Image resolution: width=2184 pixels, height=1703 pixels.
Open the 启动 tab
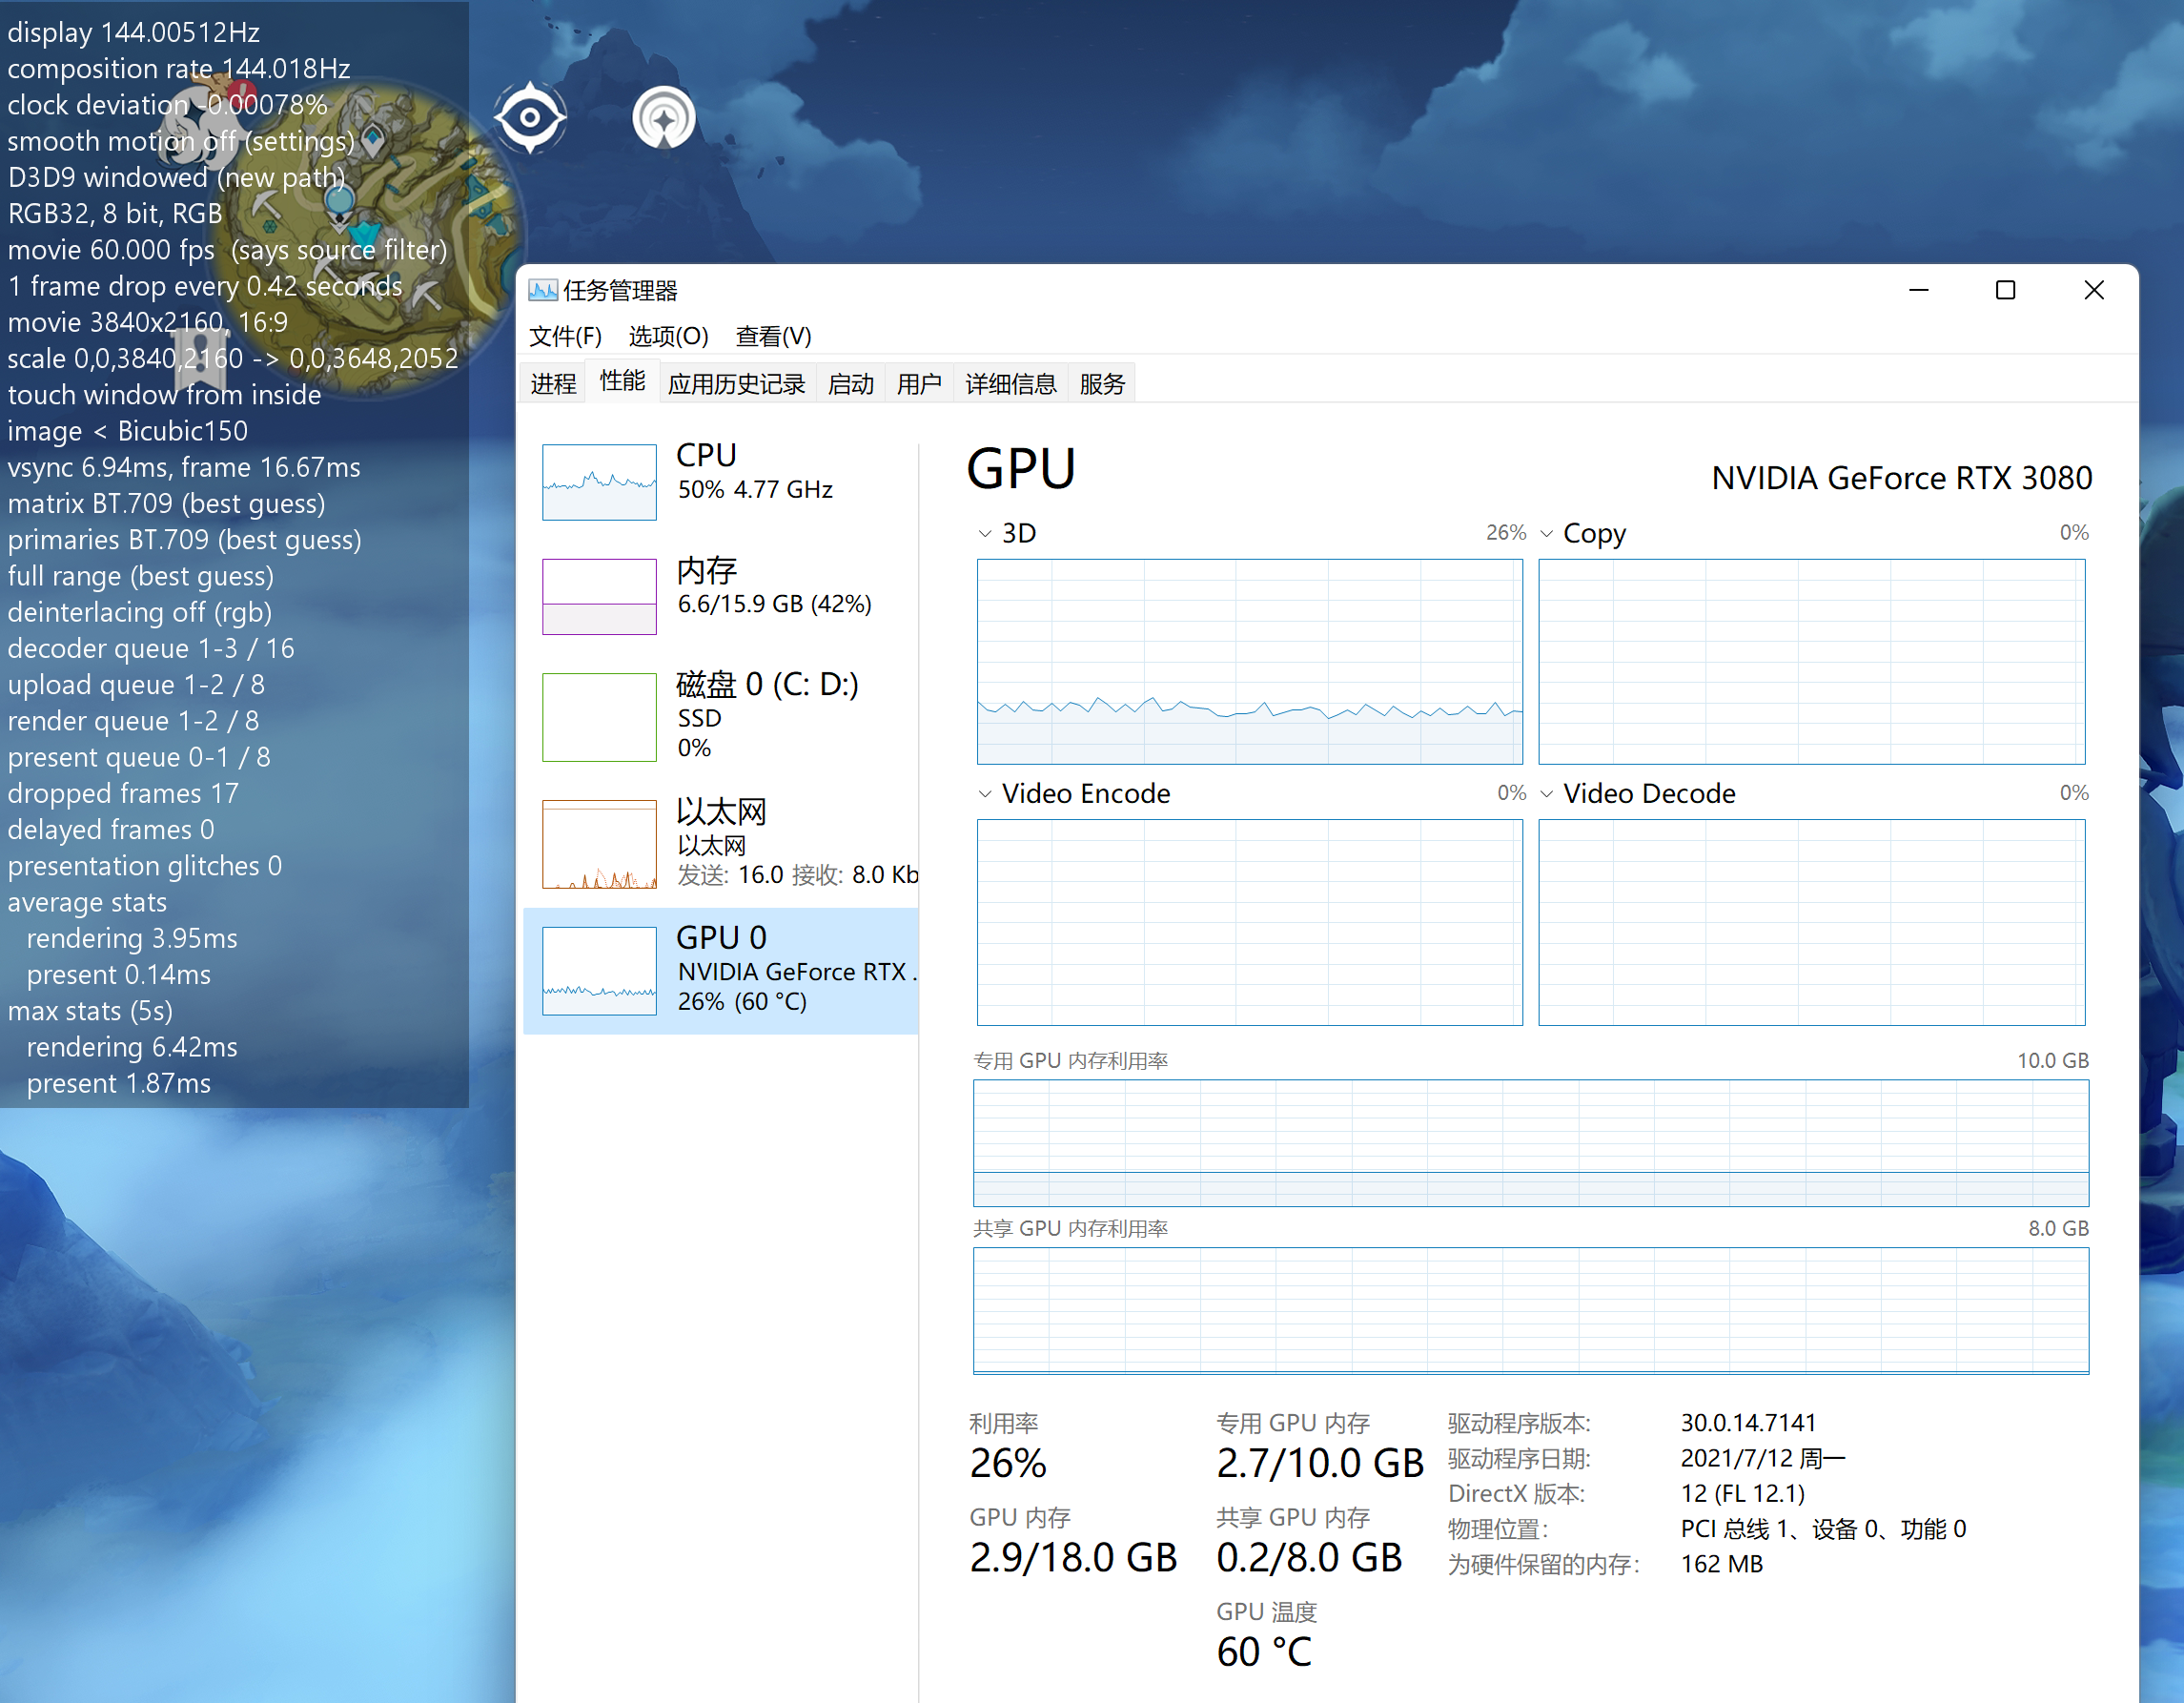(851, 383)
